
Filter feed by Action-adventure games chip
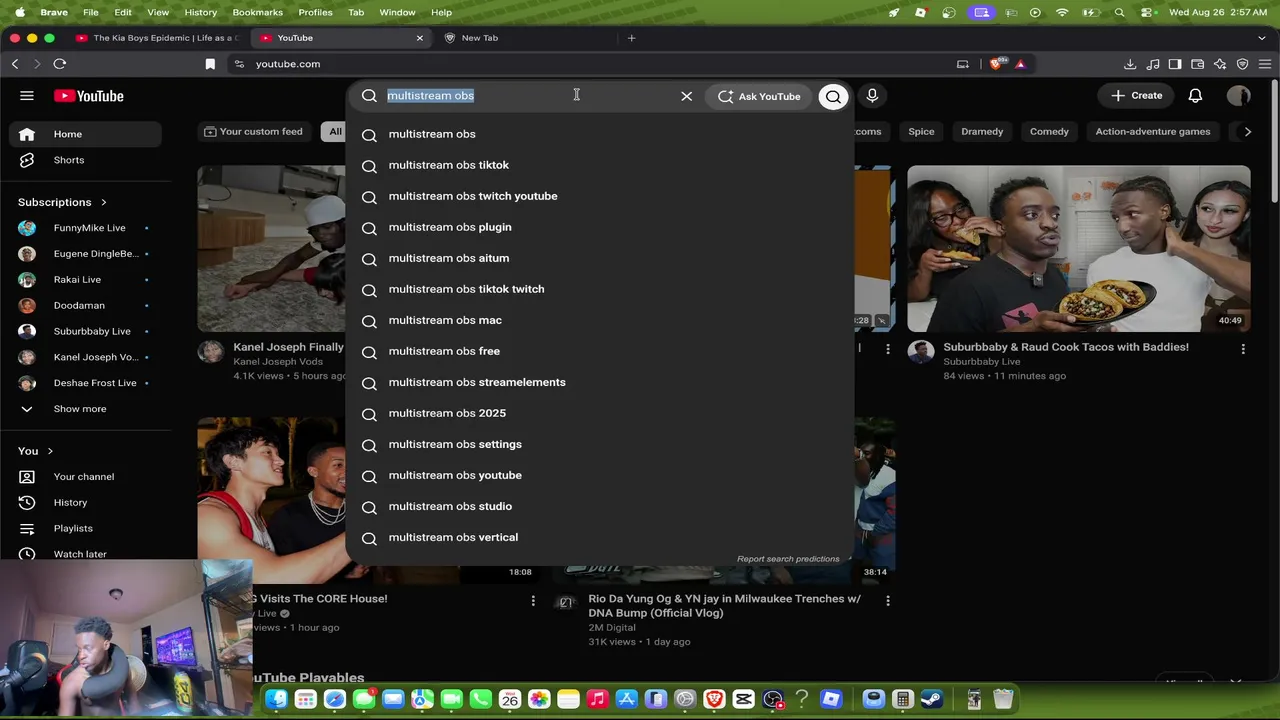1152,131
